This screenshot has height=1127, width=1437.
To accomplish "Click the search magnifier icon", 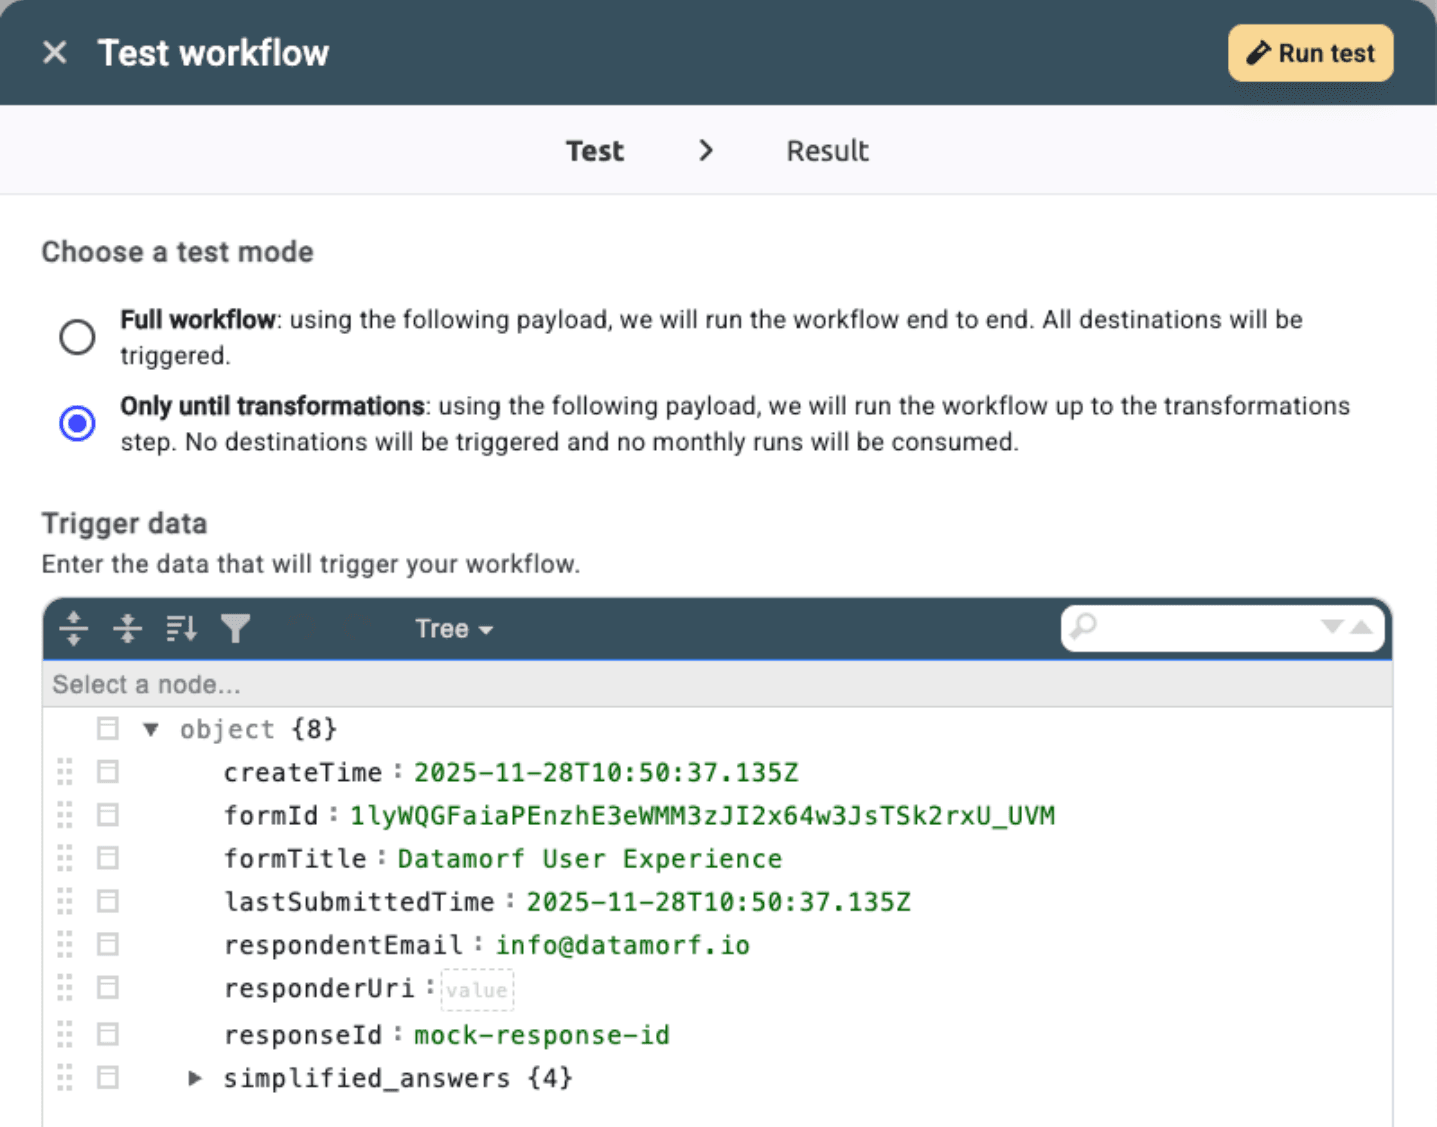I will click(1083, 627).
